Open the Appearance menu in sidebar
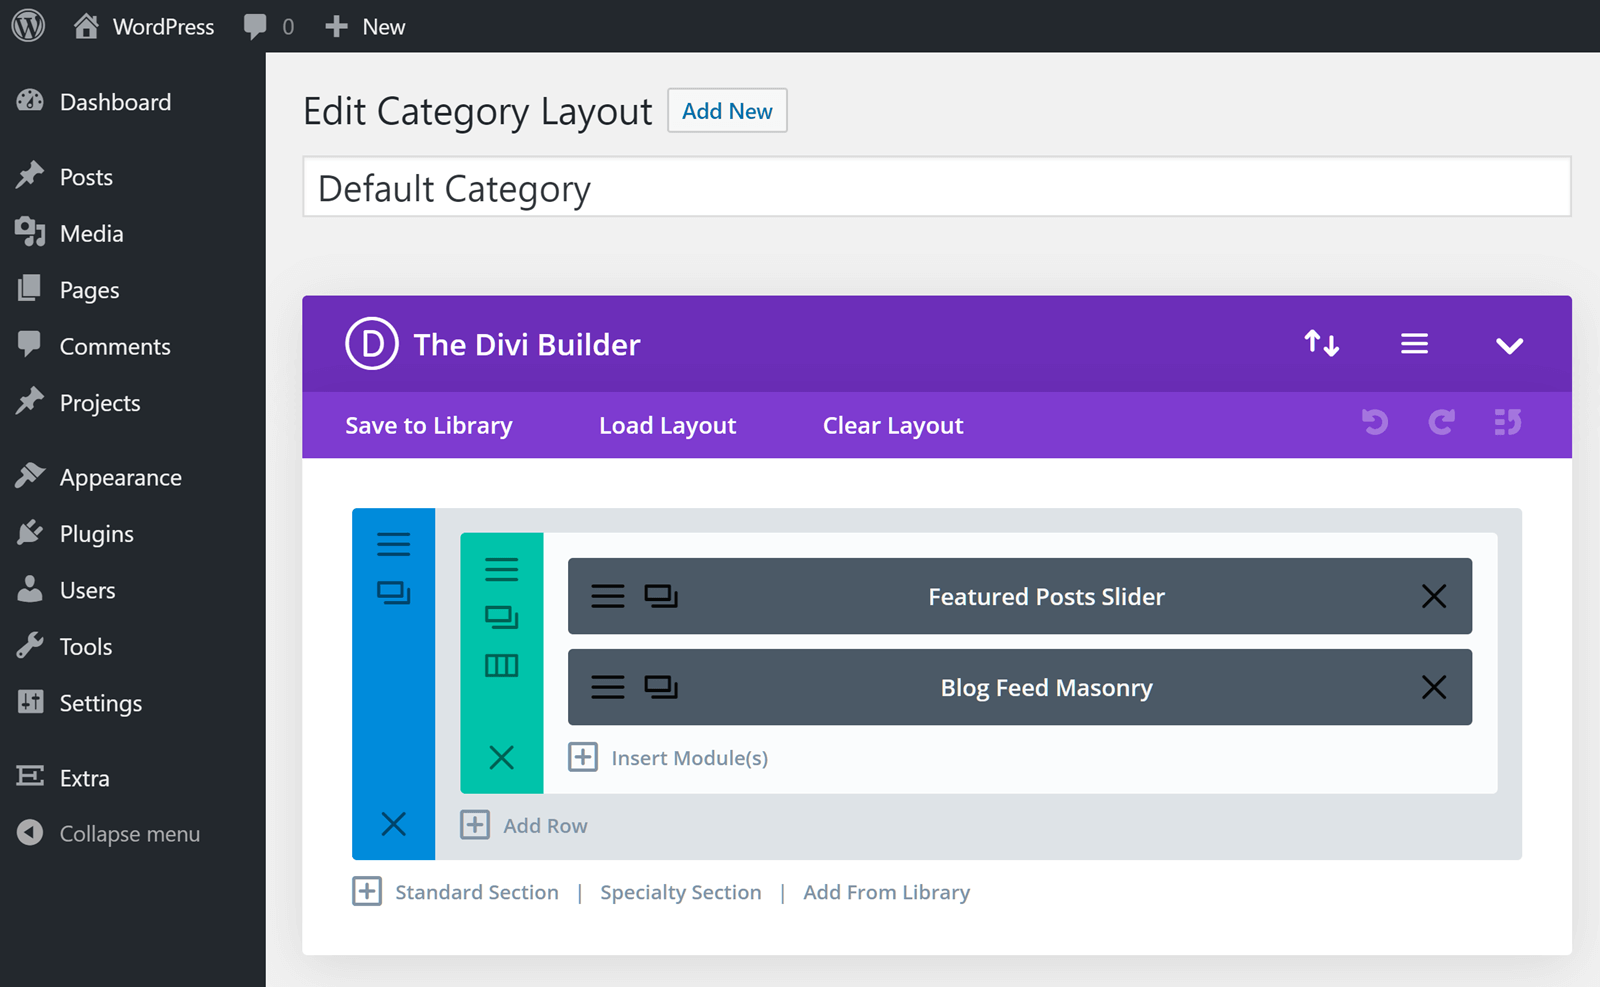The width and height of the screenshot is (1600, 987). (x=120, y=478)
